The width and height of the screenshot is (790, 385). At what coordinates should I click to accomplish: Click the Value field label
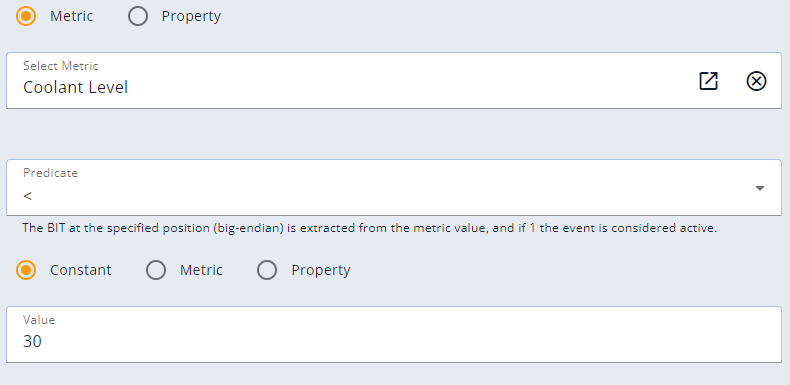[39, 319]
